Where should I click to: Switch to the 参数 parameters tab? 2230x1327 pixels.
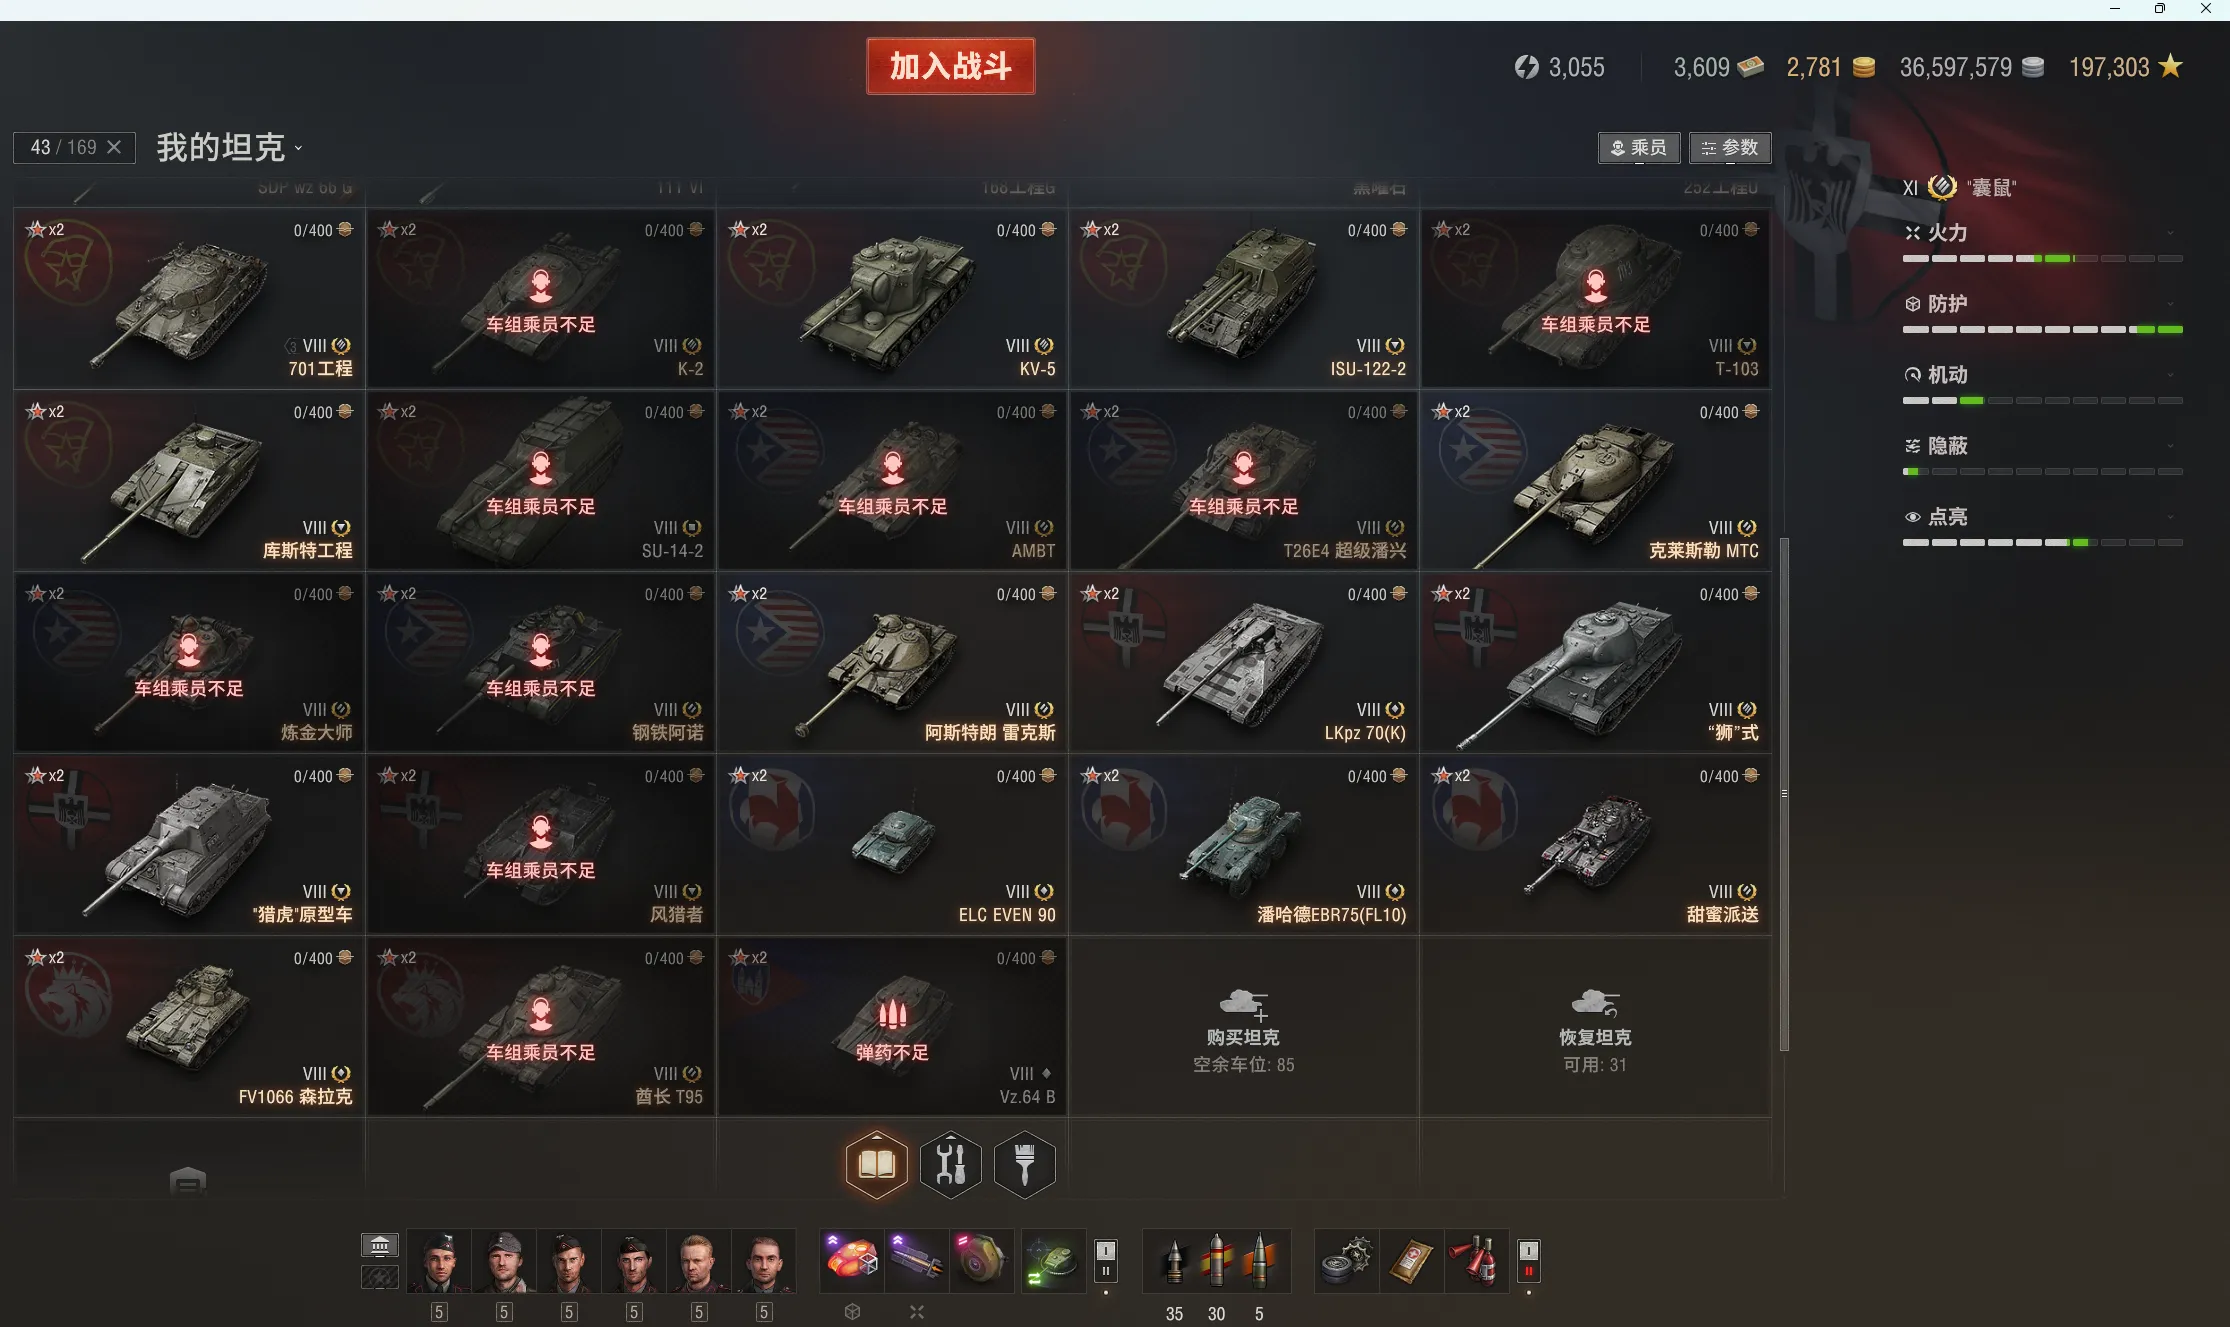1730,148
